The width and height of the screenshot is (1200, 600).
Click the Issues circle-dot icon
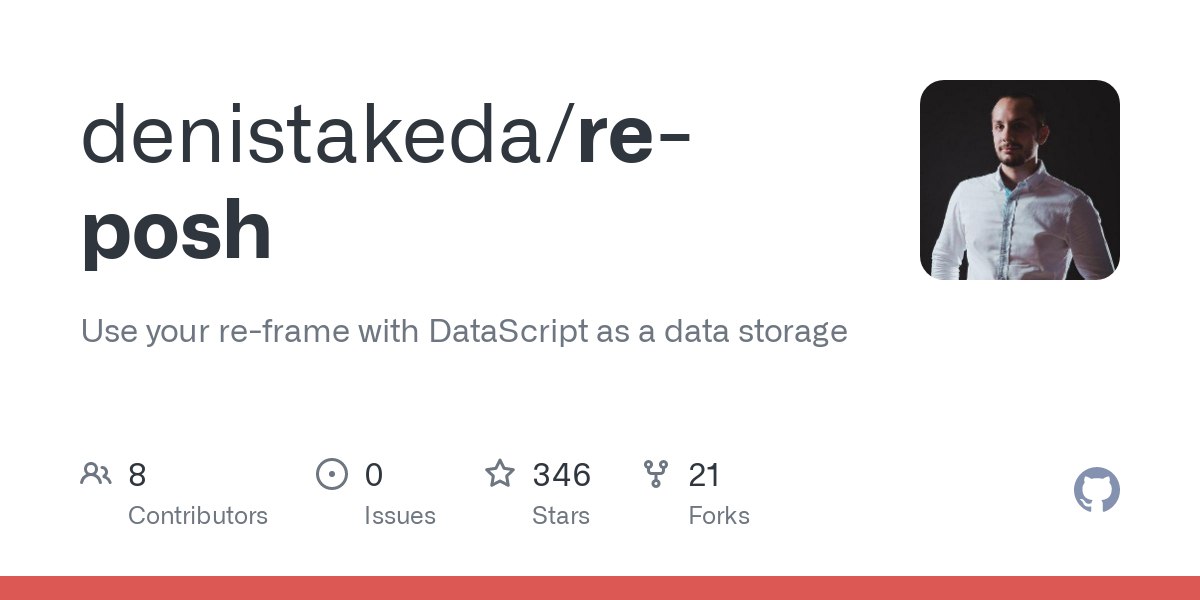331,474
